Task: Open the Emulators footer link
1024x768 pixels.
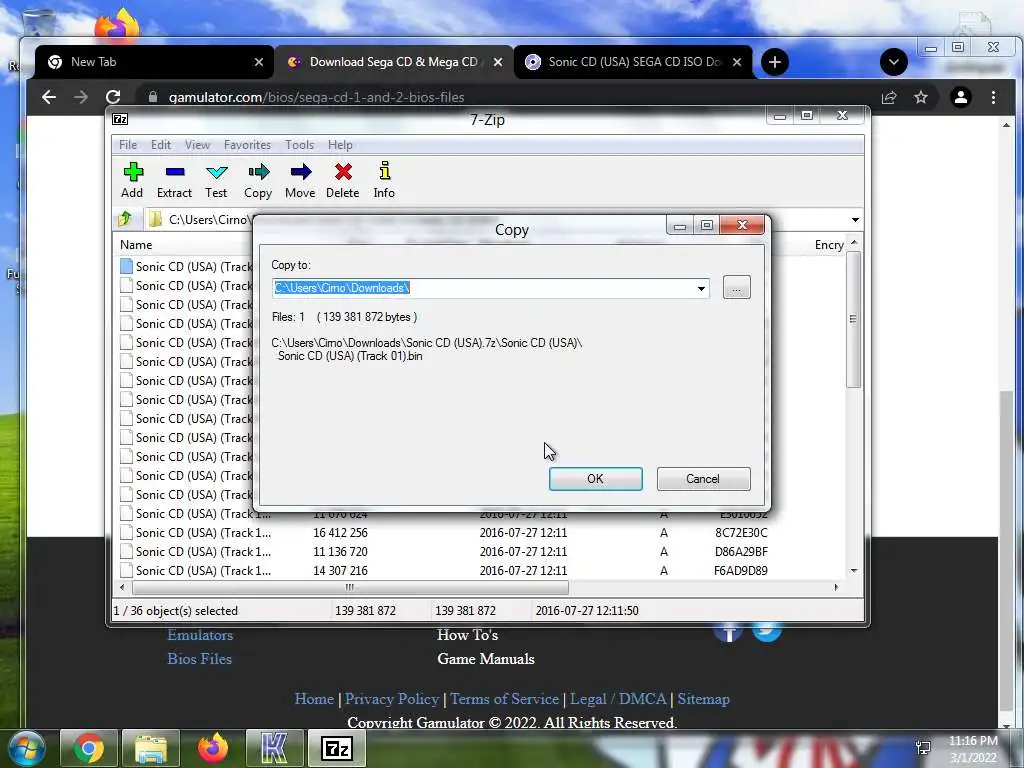Action: click(x=200, y=635)
